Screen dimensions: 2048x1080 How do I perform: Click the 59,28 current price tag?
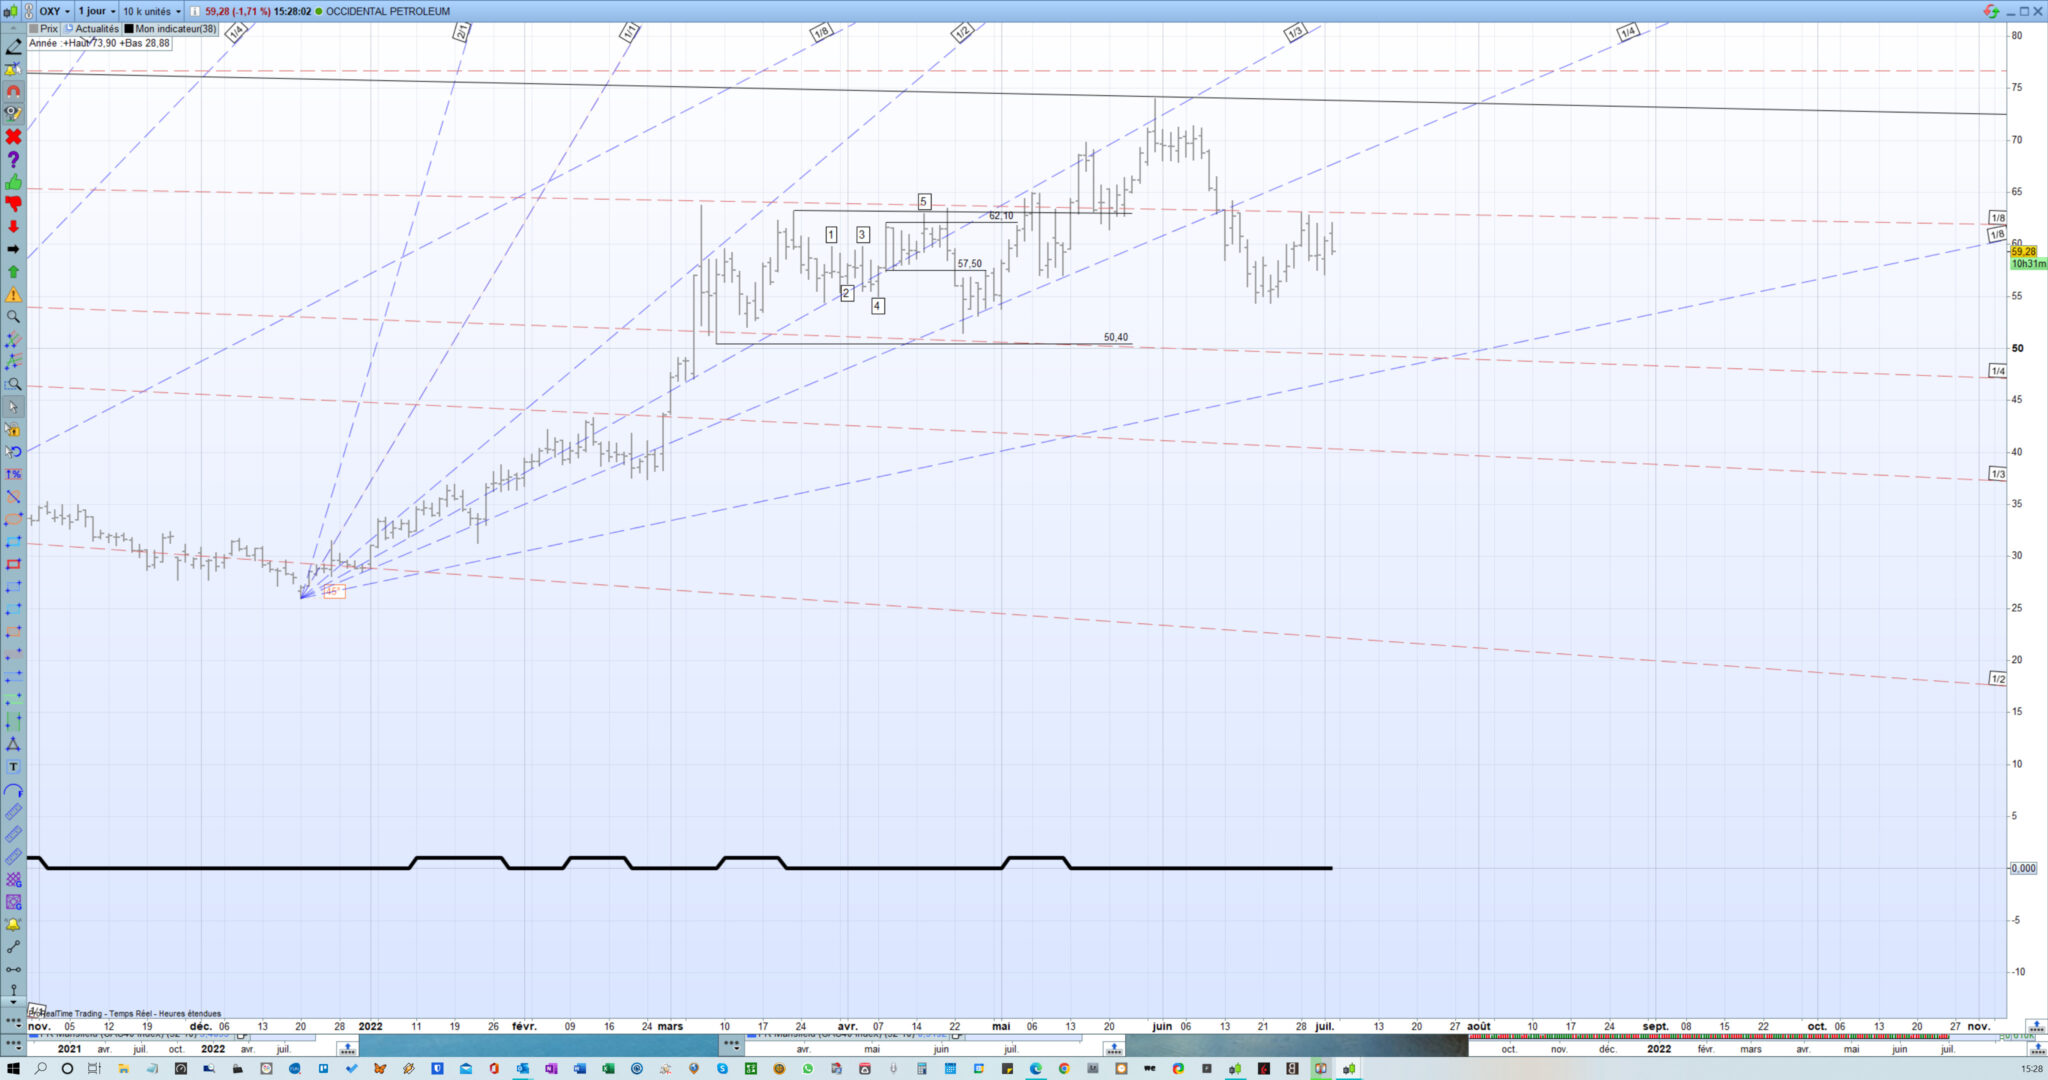tap(2023, 252)
